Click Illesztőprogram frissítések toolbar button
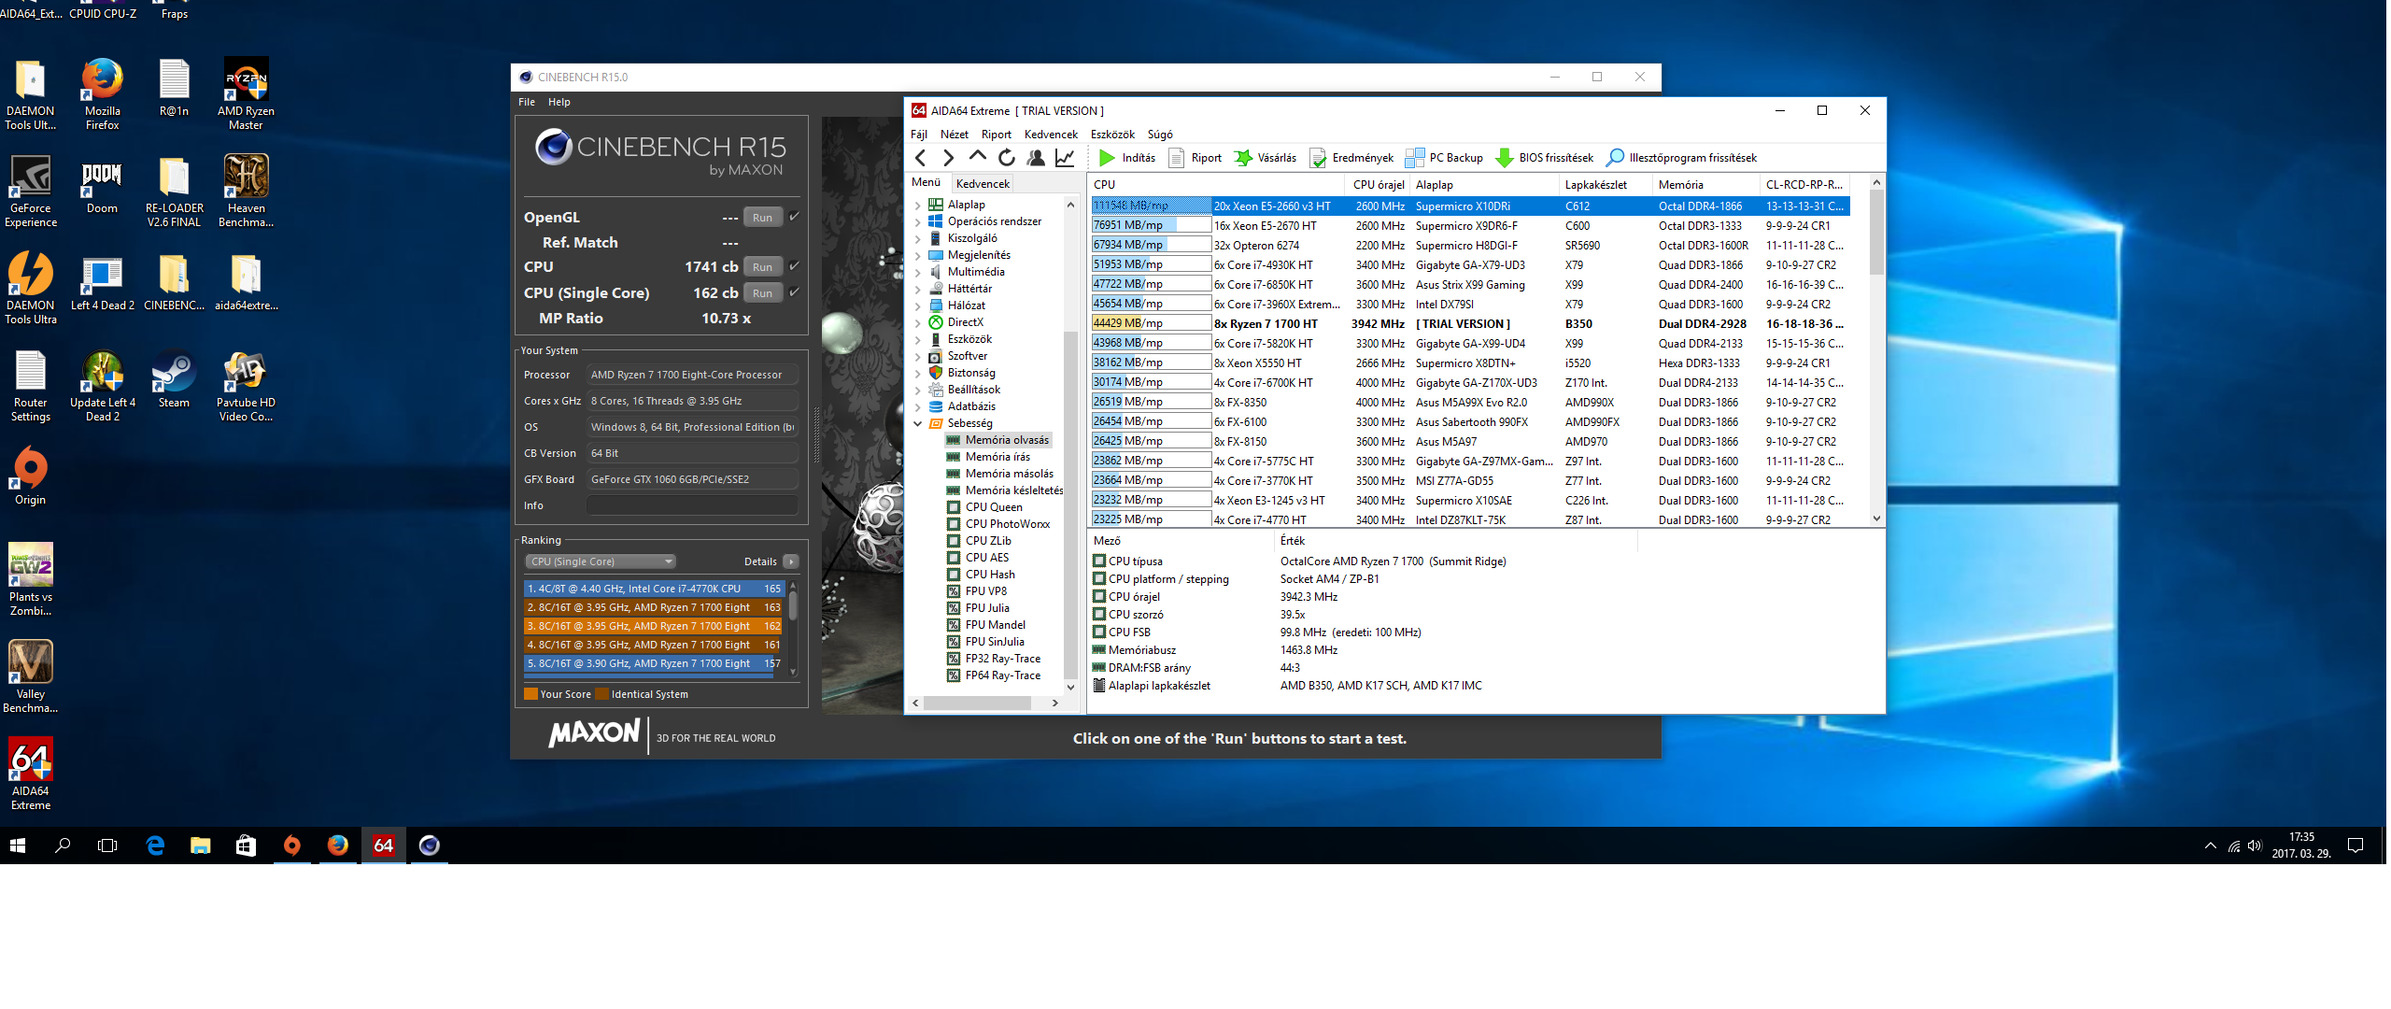The image size is (2391, 1009). [x=1681, y=158]
